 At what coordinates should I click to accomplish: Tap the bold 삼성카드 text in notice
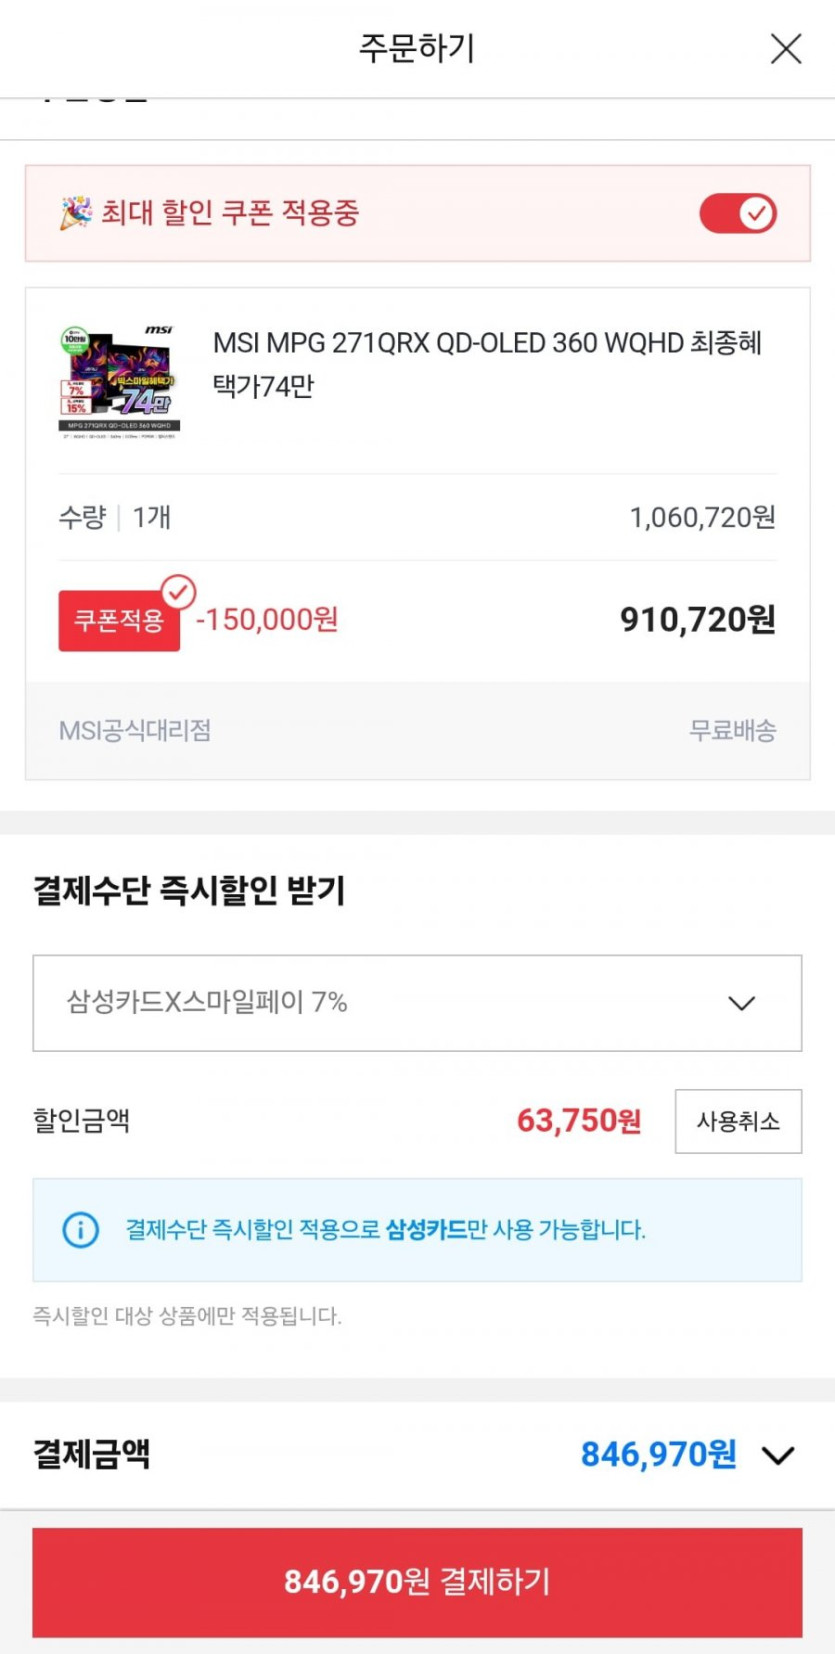[x=426, y=1229]
